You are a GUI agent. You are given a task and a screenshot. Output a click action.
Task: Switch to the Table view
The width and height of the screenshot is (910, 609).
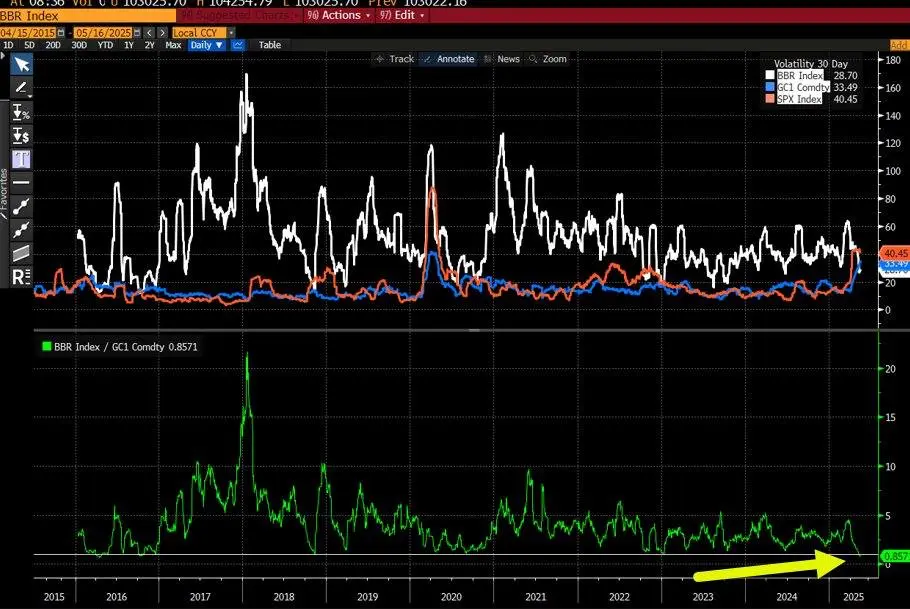coord(270,45)
